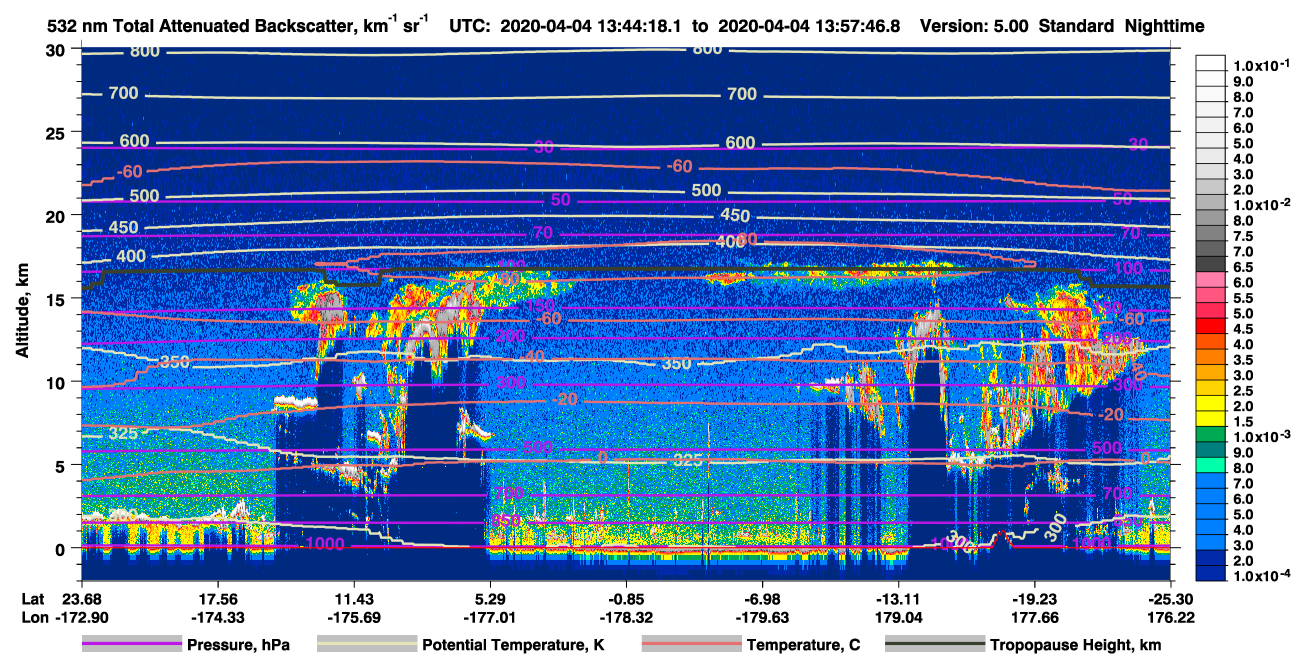The width and height of the screenshot is (1300, 667).
Task: Click longitude value -172.90
Action: click(x=81, y=618)
